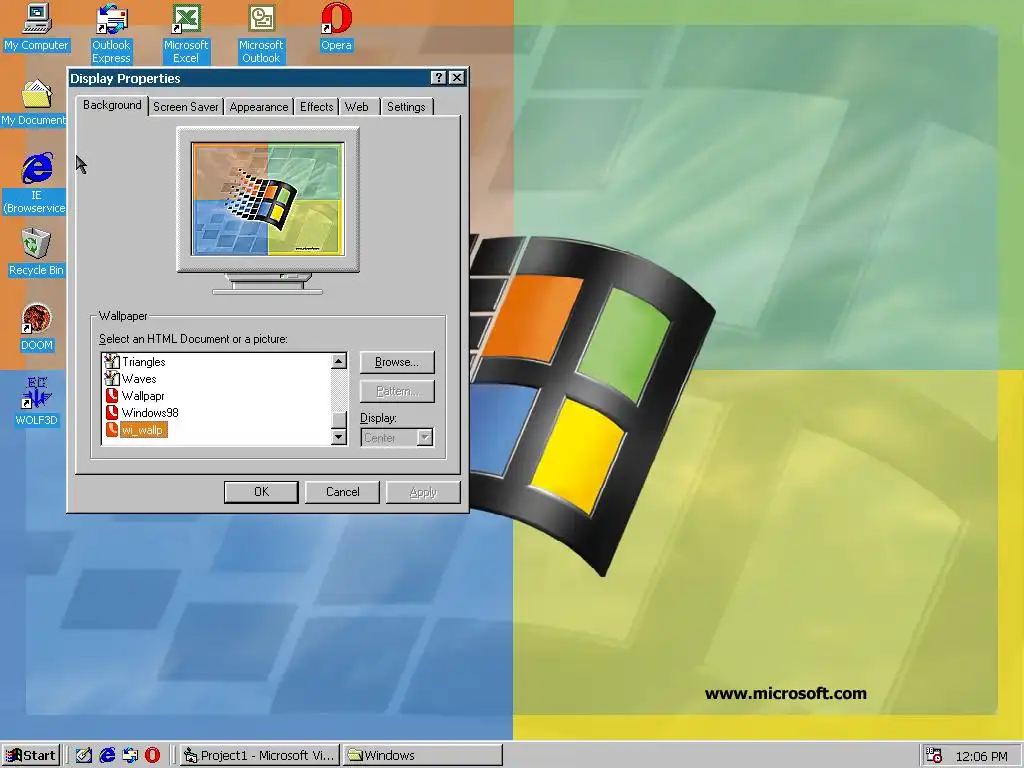The height and width of the screenshot is (768, 1024).
Task: Click wi_wallp file icon in list
Action: coord(112,429)
